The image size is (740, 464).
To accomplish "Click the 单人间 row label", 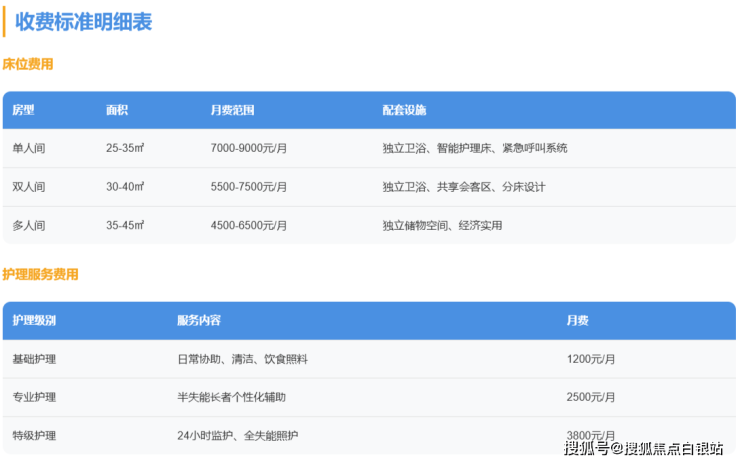I will pyautogui.click(x=28, y=148).
